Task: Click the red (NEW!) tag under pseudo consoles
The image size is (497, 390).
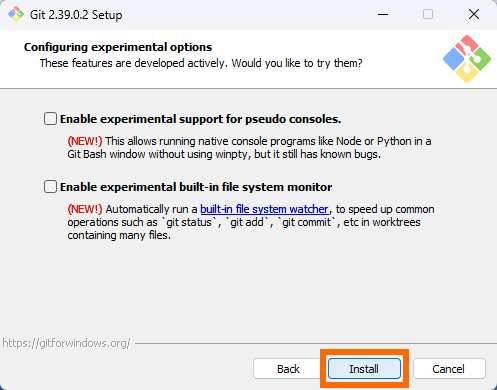Action: point(85,141)
